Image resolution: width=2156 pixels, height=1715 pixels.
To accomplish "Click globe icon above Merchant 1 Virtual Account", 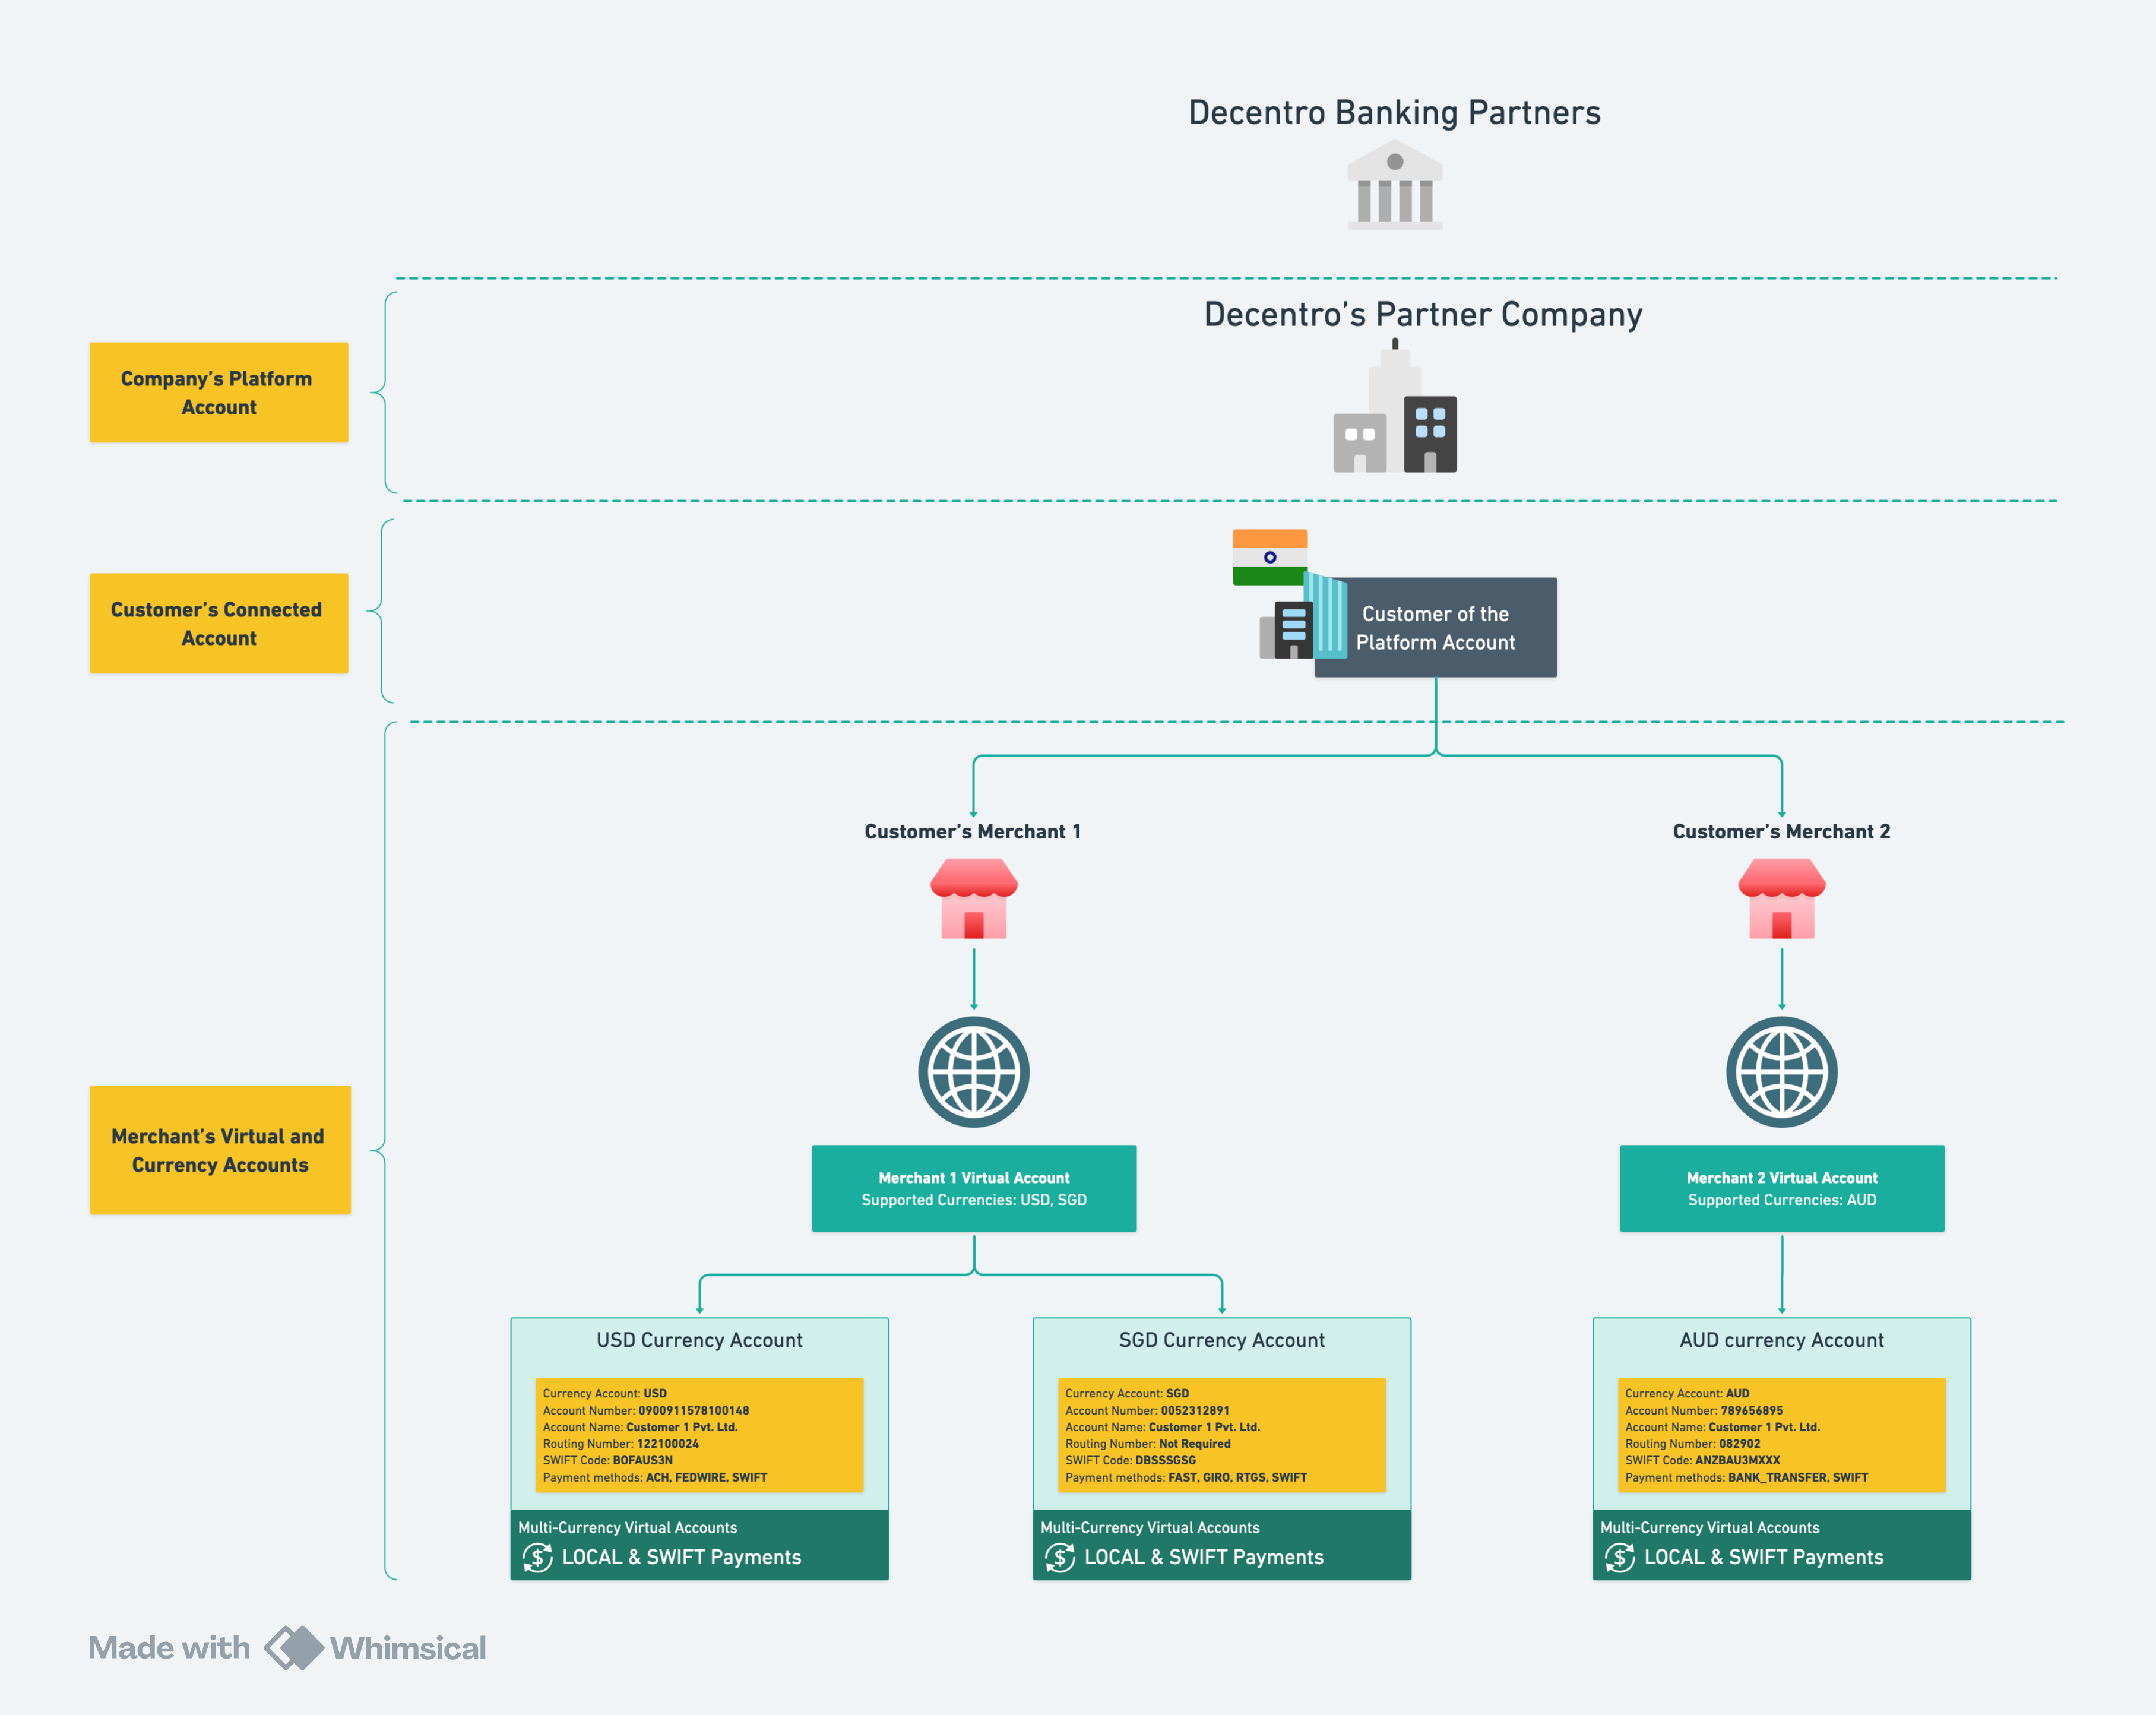I will 973,1072.
